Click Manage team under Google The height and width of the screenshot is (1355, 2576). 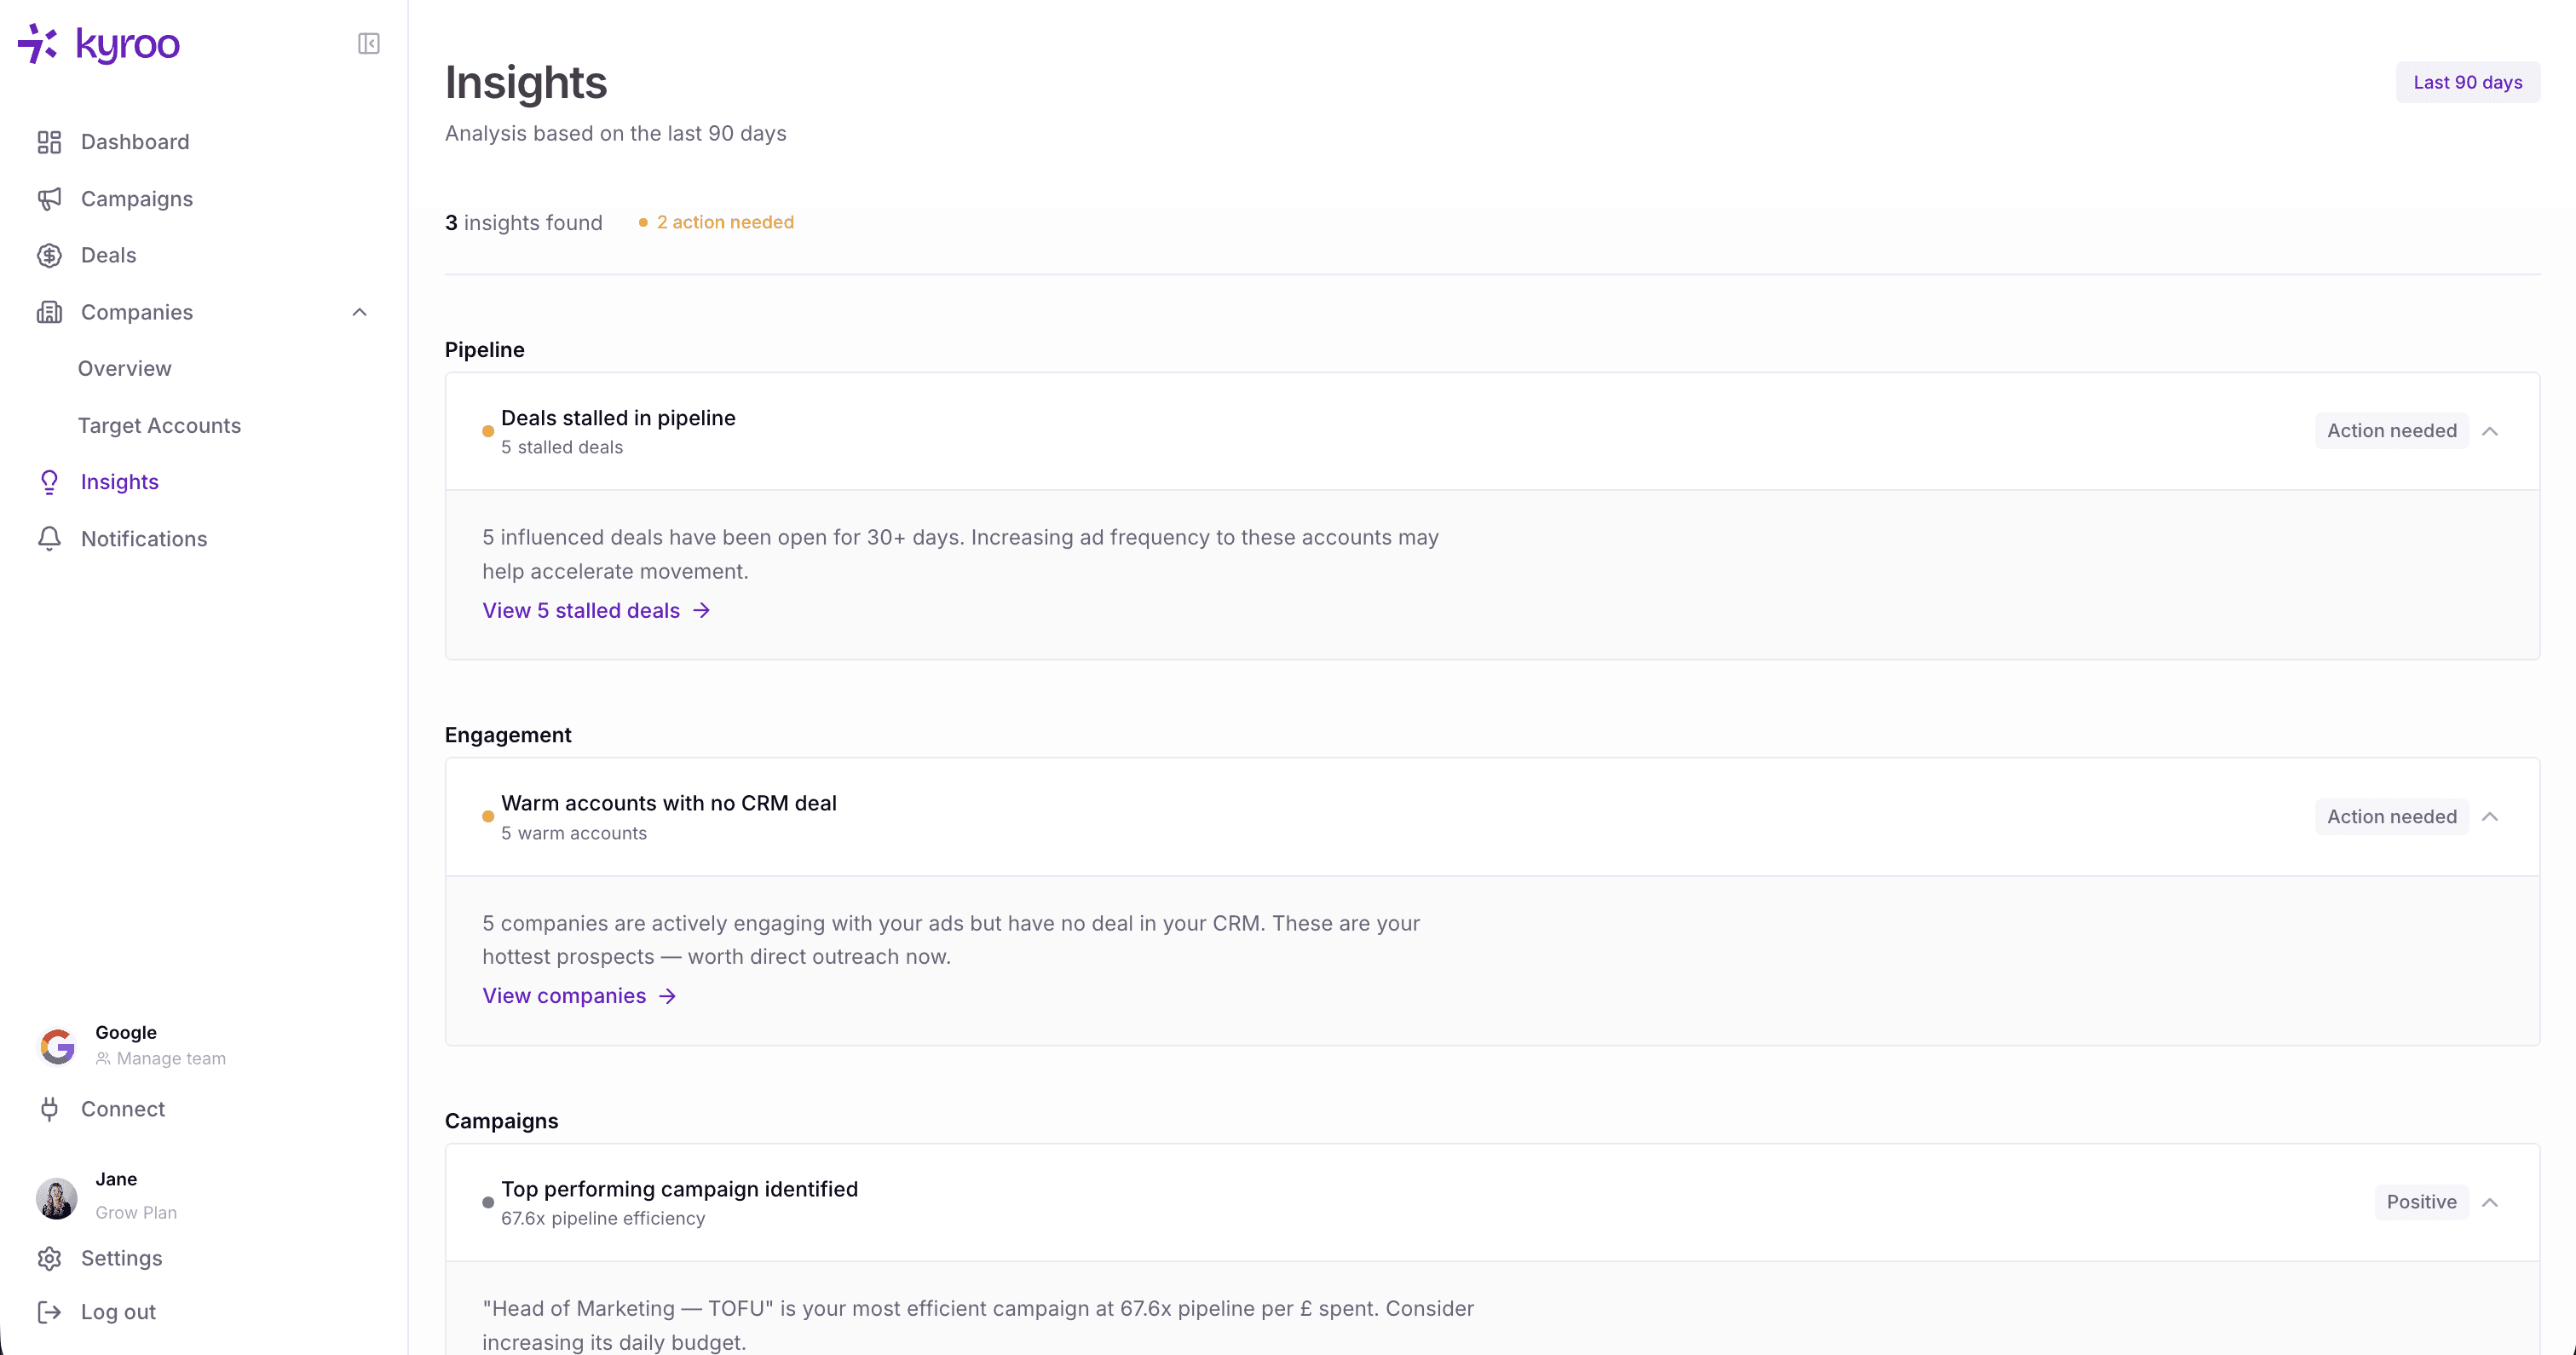170,1058
